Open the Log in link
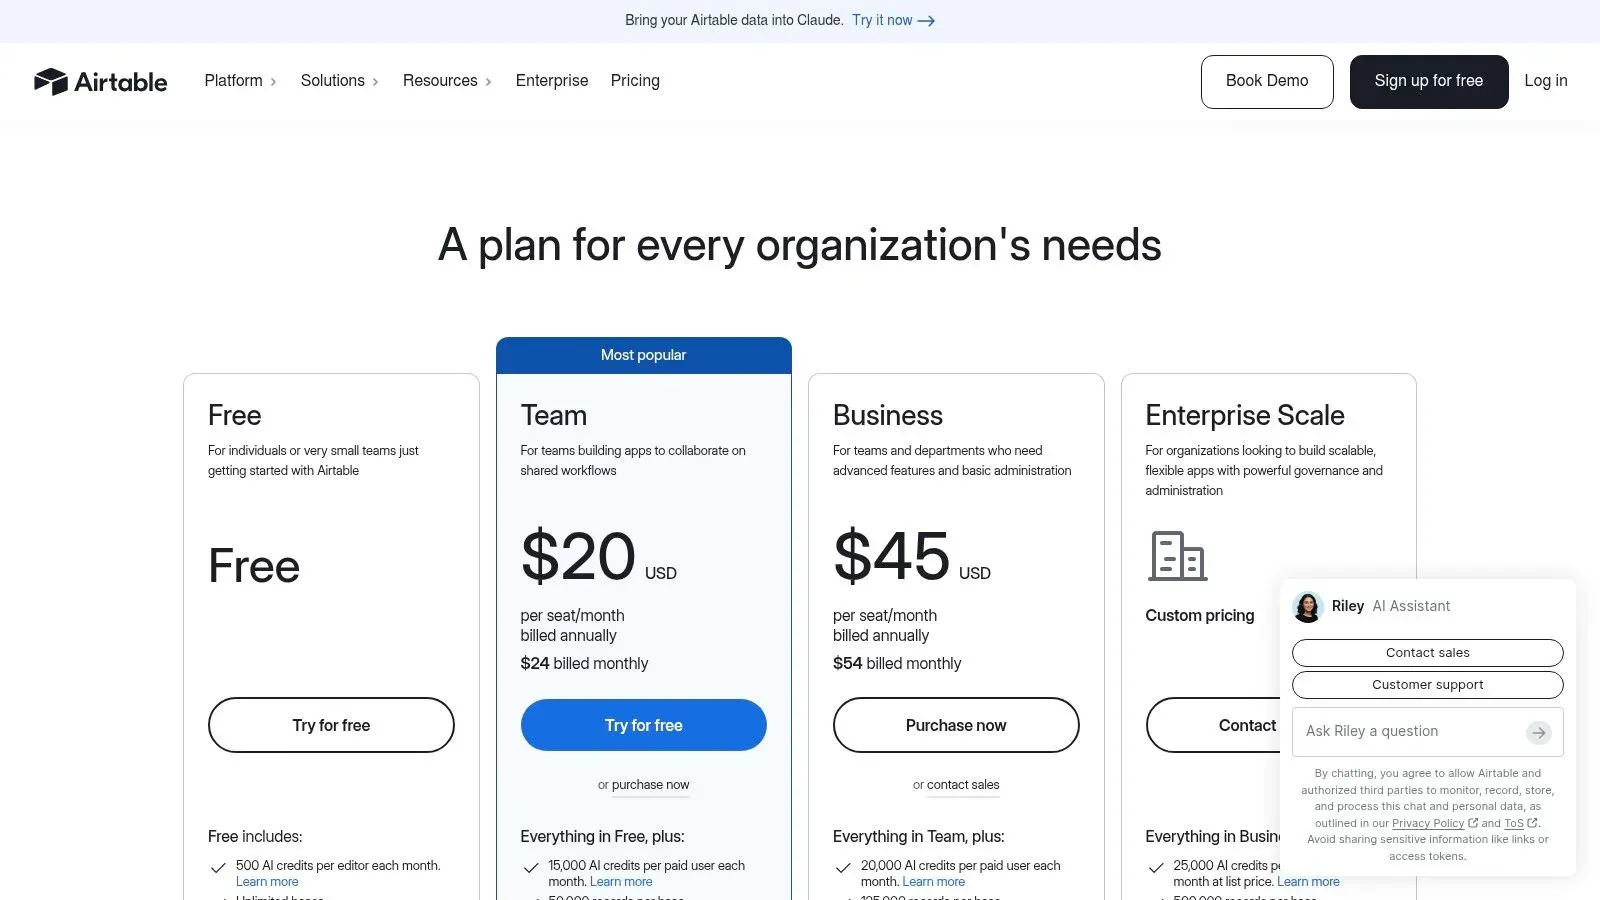1600x900 pixels. [x=1546, y=81]
